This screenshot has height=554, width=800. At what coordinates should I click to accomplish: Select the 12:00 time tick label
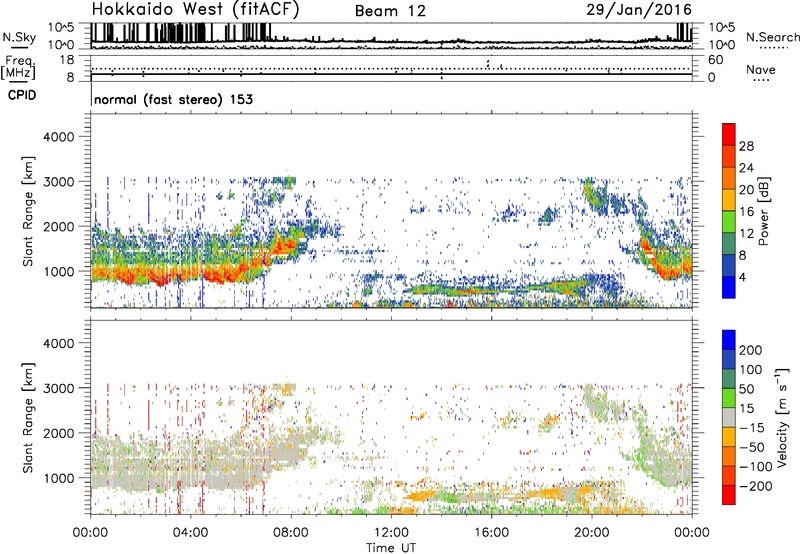click(391, 533)
